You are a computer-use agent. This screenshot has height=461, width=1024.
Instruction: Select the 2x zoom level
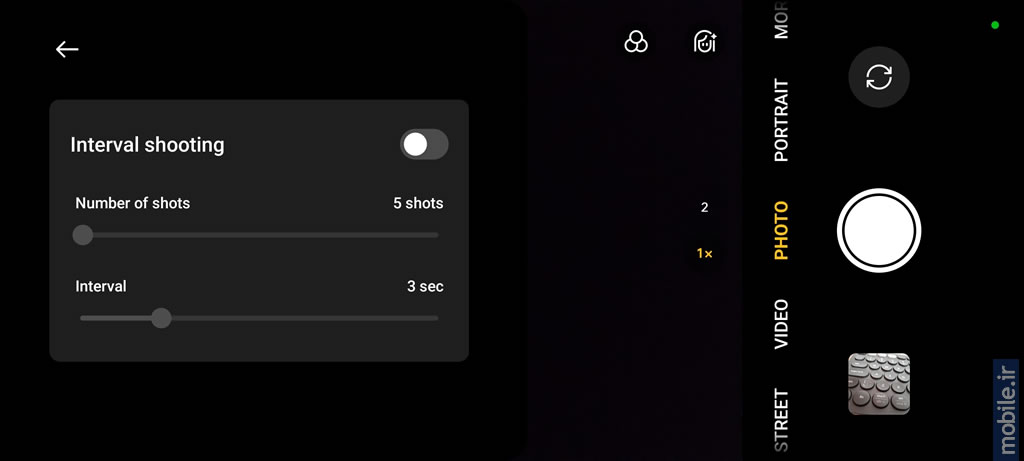pos(704,208)
